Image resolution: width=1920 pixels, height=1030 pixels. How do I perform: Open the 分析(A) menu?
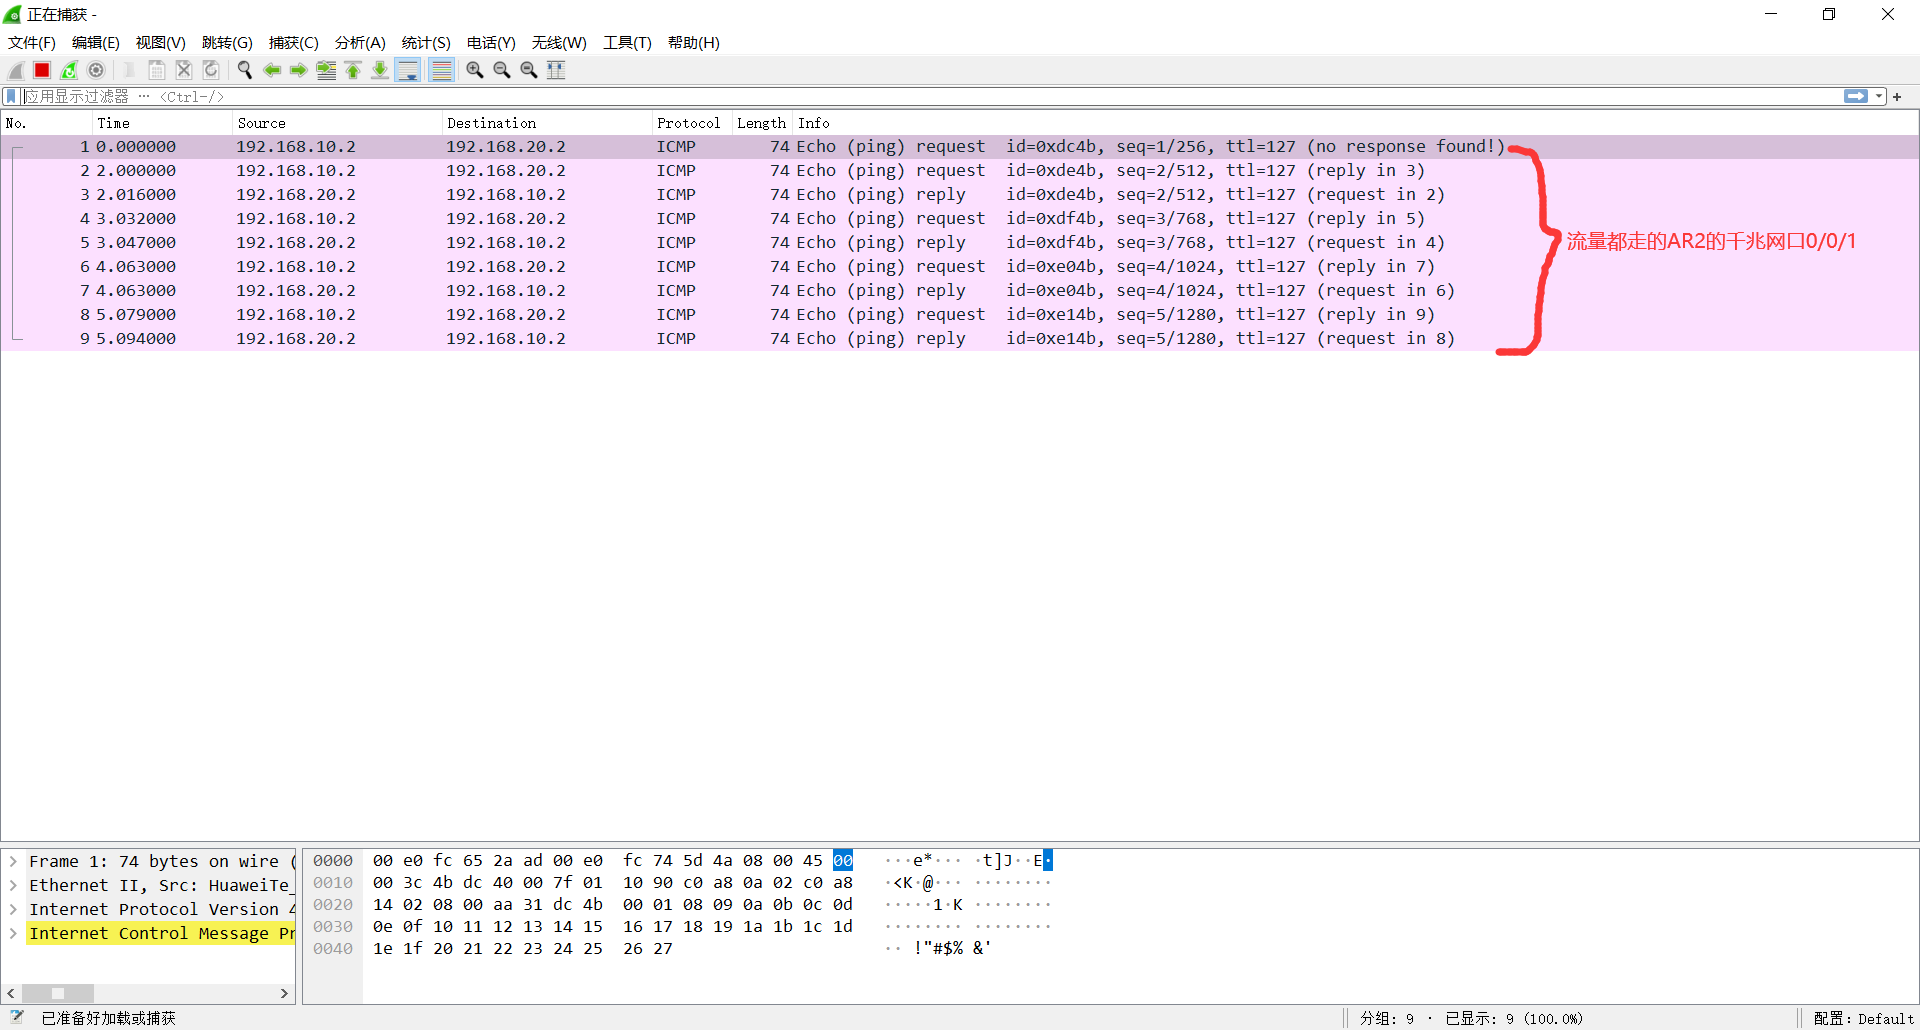pos(360,42)
